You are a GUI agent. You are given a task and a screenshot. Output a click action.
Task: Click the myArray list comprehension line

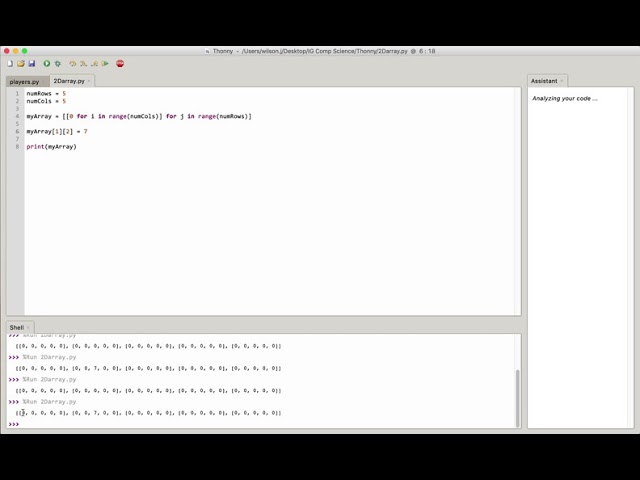click(139, 116)
